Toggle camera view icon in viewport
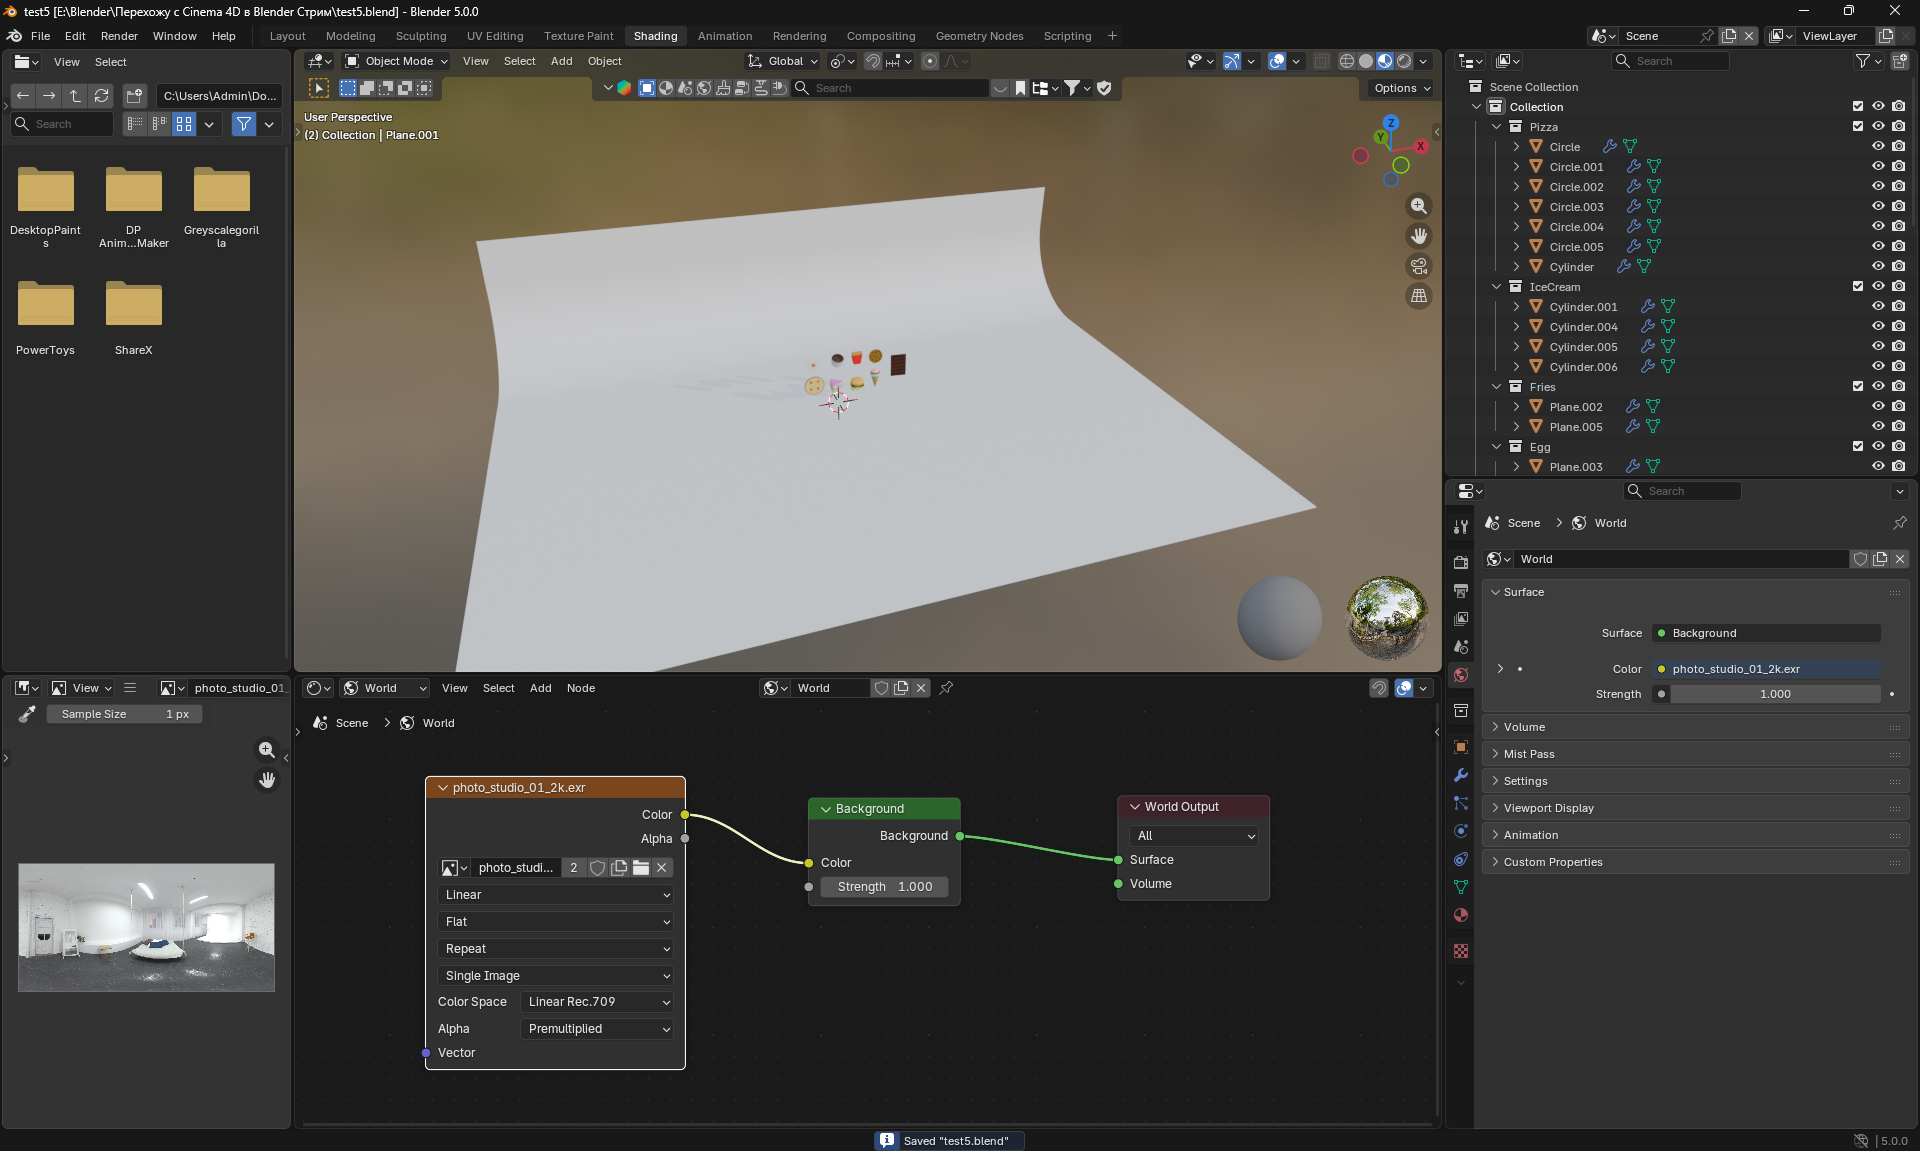This screenshot has width=1920, height=1151. click(1418, 266)
